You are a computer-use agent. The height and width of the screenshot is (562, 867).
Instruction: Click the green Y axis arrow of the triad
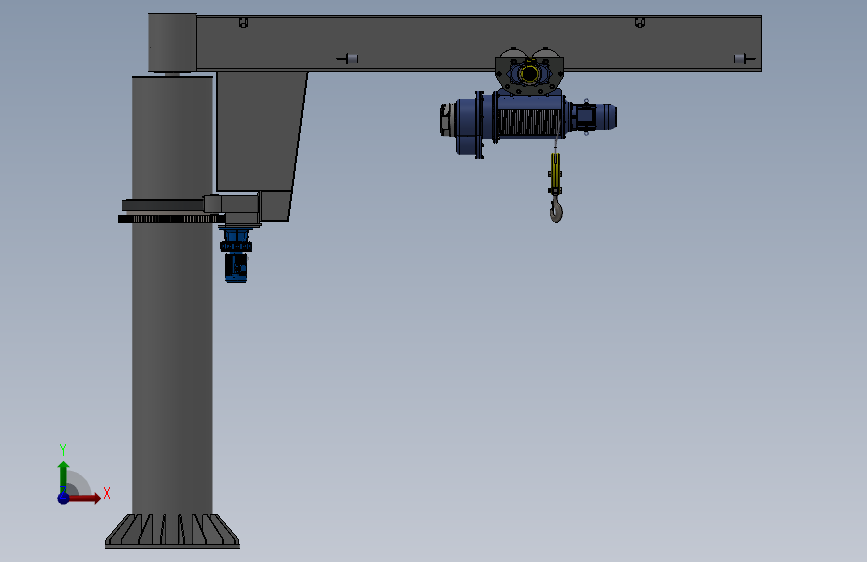click(x=63, y=476)
